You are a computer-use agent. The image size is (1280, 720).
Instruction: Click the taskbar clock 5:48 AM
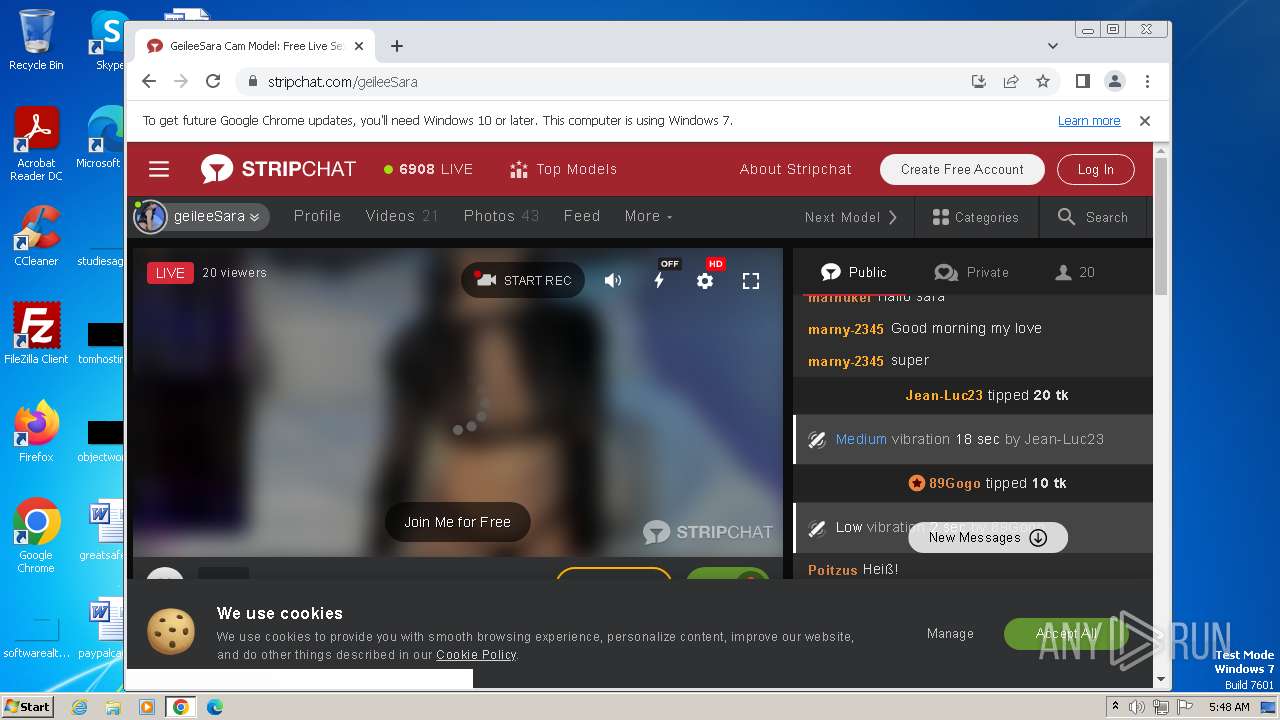(x=1228, y=707)
